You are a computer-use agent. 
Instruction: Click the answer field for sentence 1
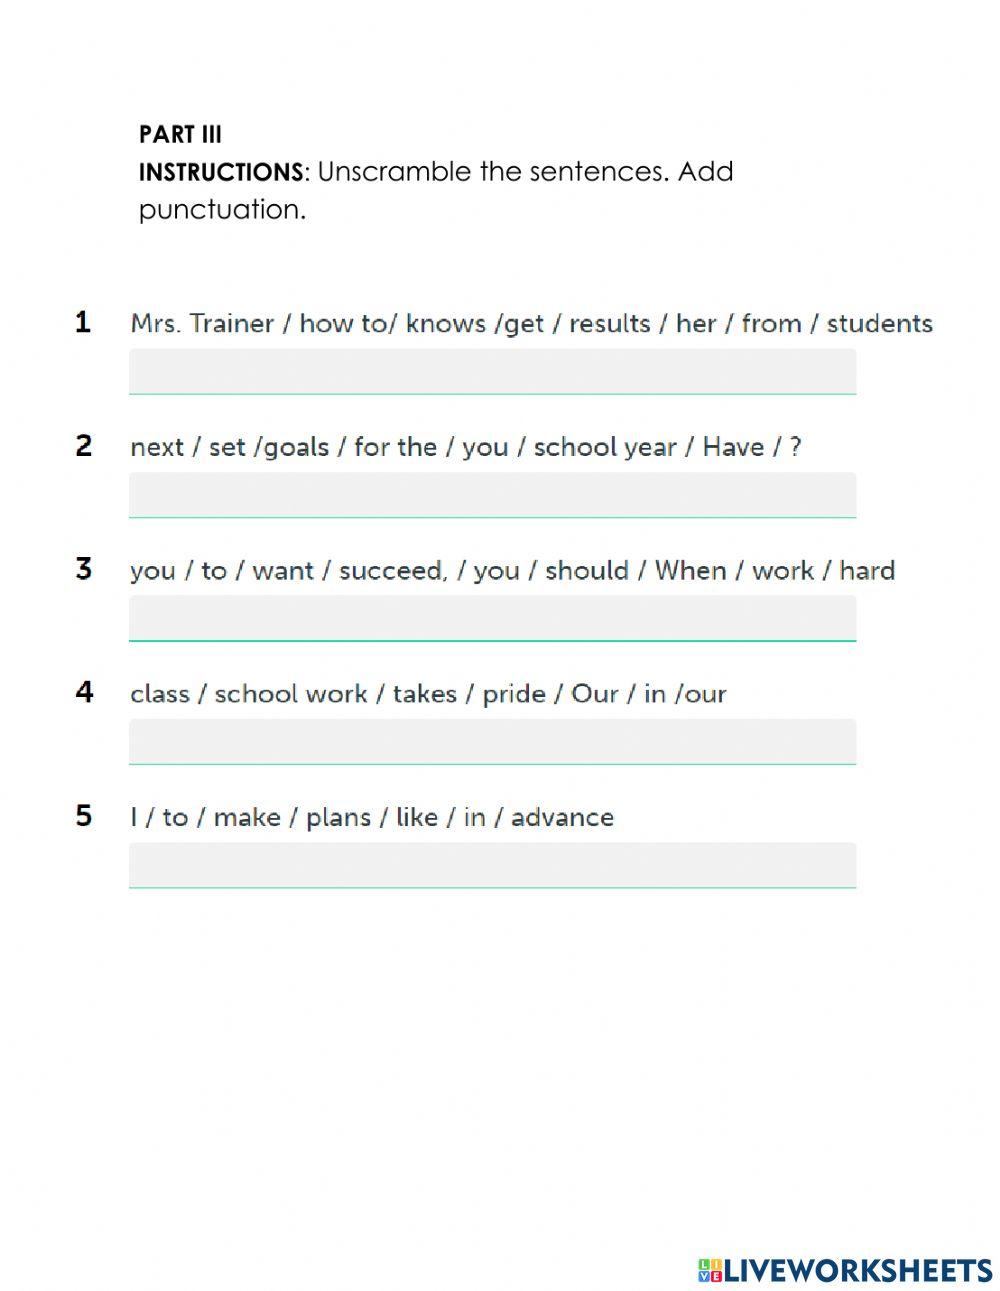point(492,371)
